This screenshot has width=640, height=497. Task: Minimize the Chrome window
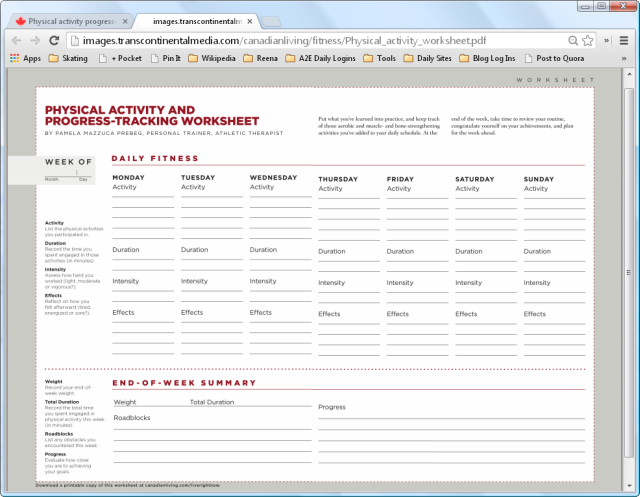point(585,6)
